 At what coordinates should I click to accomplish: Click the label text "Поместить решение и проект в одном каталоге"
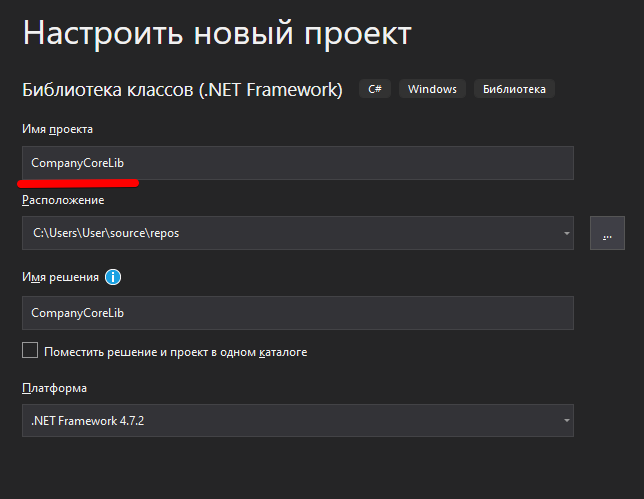point(175,352)
